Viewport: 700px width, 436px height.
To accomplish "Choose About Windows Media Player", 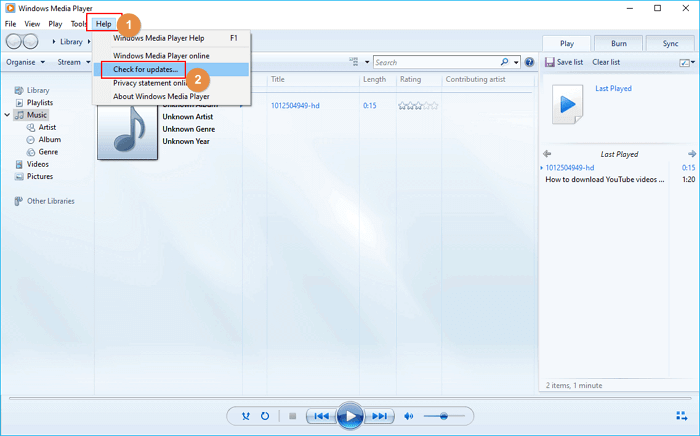I will 171,96.
